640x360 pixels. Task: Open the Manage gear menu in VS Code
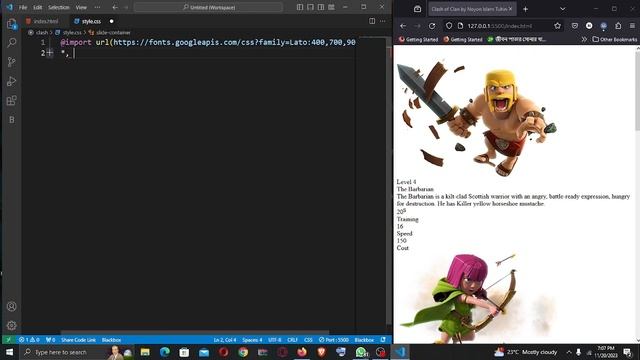click(x=11, y=325)
